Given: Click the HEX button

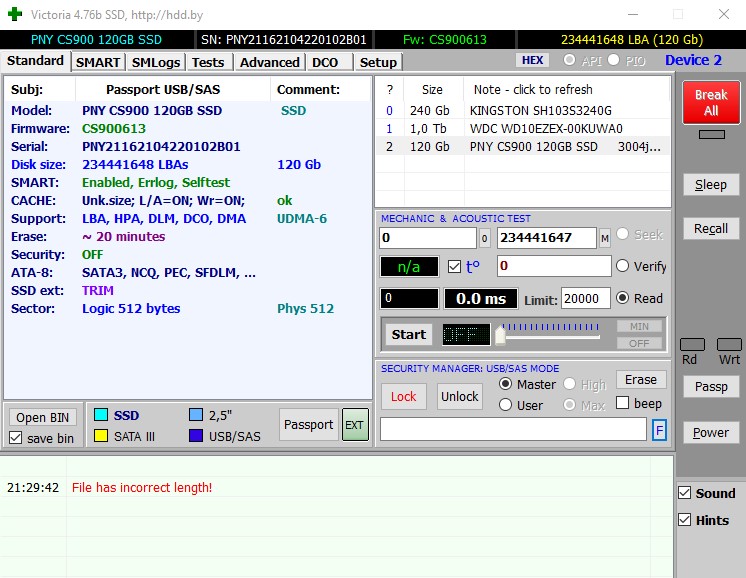Looking at the screenshot, I should [532, 60].
